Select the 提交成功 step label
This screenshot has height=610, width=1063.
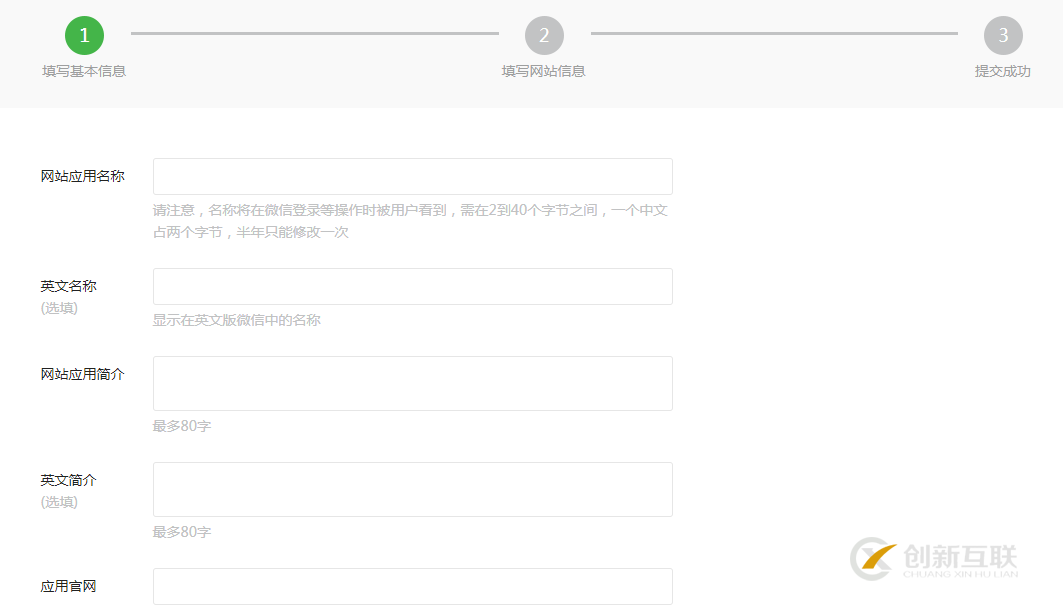pyautogui.click(x=1002, y=71)
